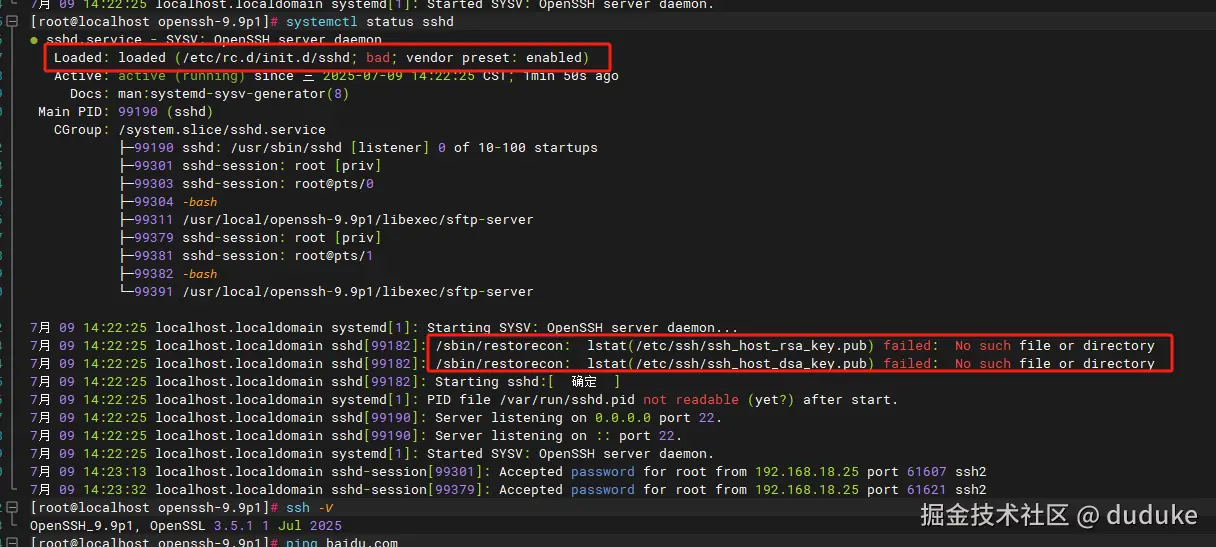Screen dimensions: 1216x547
Task: Click 'PID file /var/run/sshd.pid' log text
Action: click(x=531, y=400)
